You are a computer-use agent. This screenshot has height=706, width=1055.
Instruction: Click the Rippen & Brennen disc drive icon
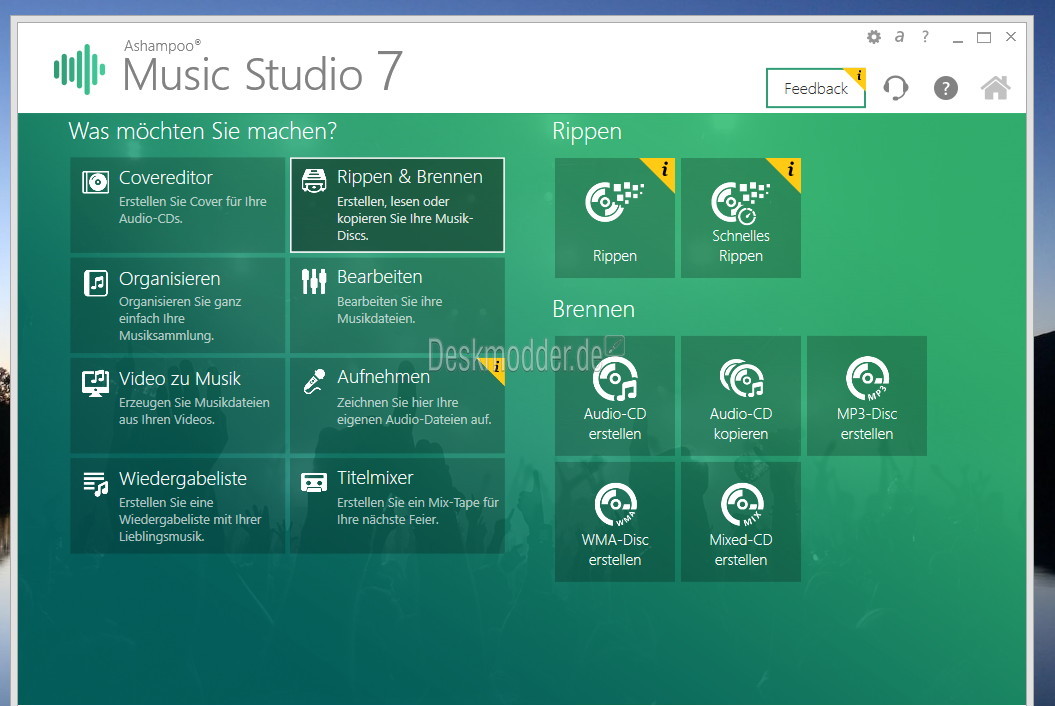pos(314,180)
